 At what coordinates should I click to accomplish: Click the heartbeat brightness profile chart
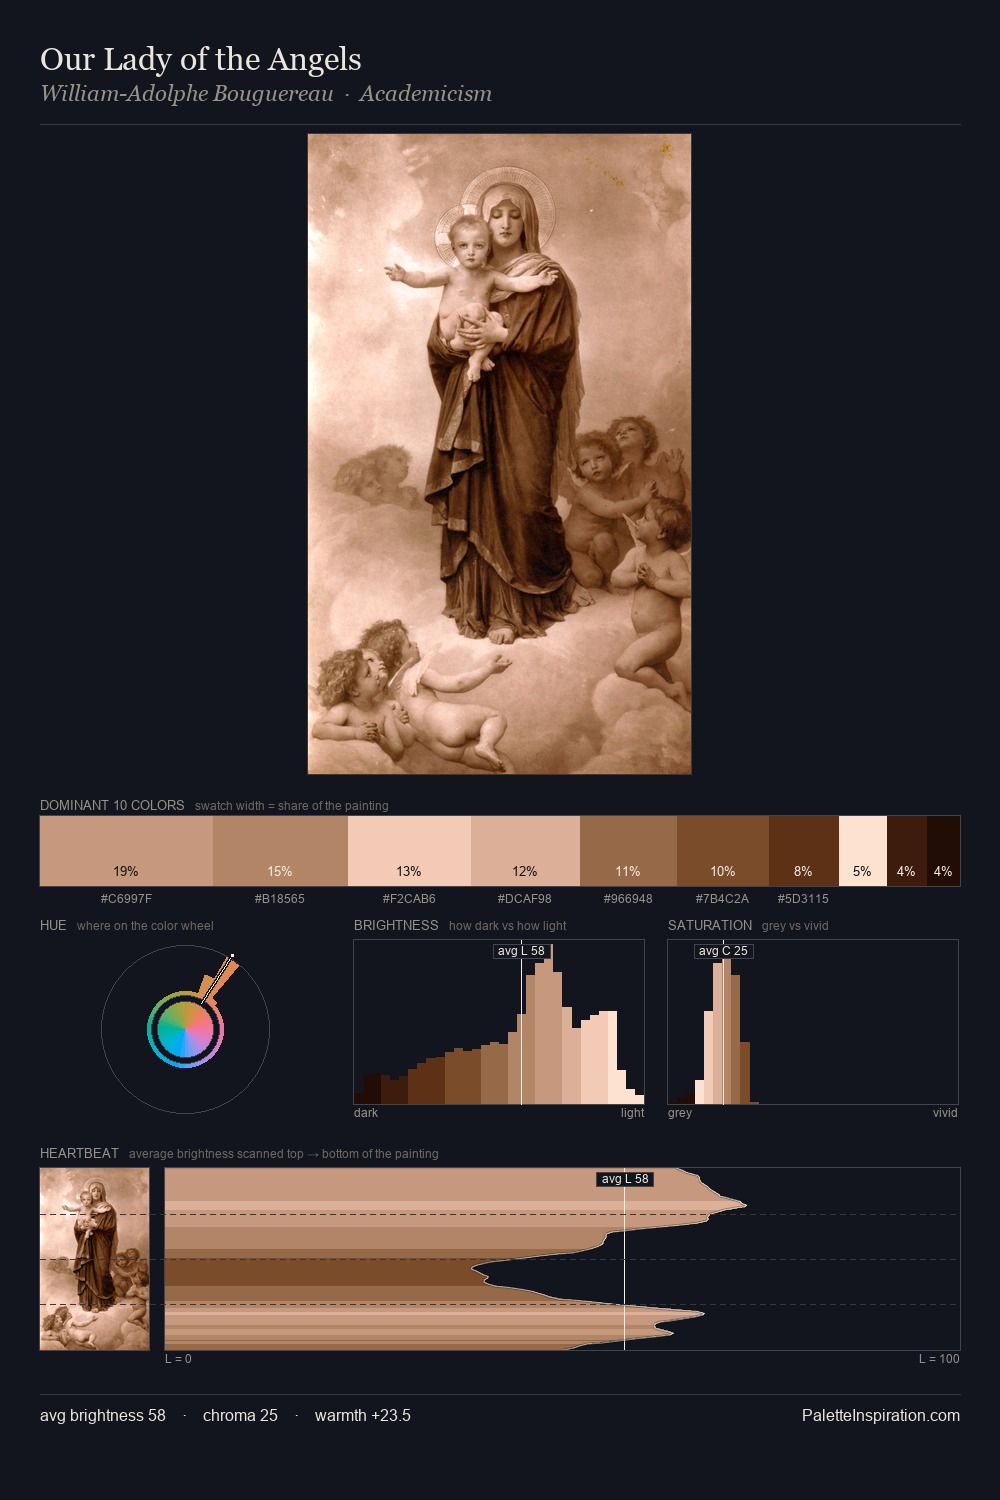coord(562,1259)
